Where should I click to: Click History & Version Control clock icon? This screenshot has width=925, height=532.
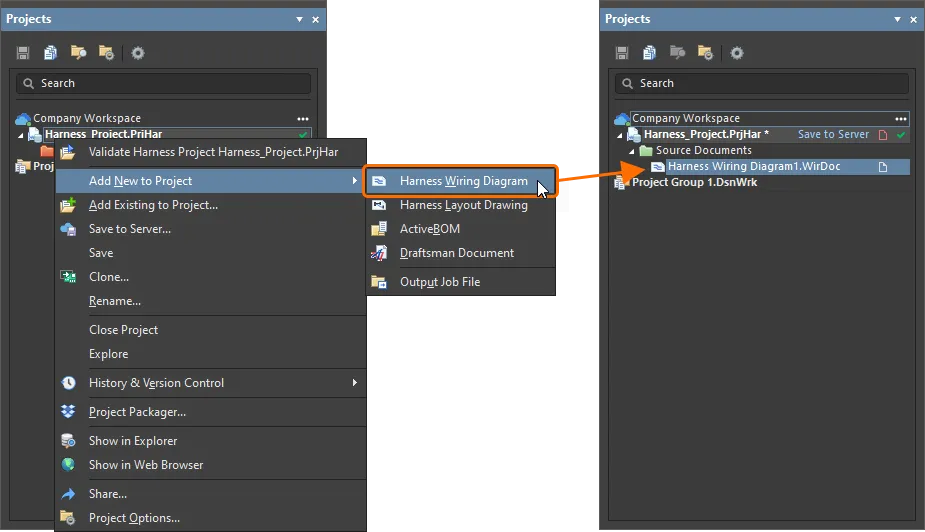click(x=68, y=383)
